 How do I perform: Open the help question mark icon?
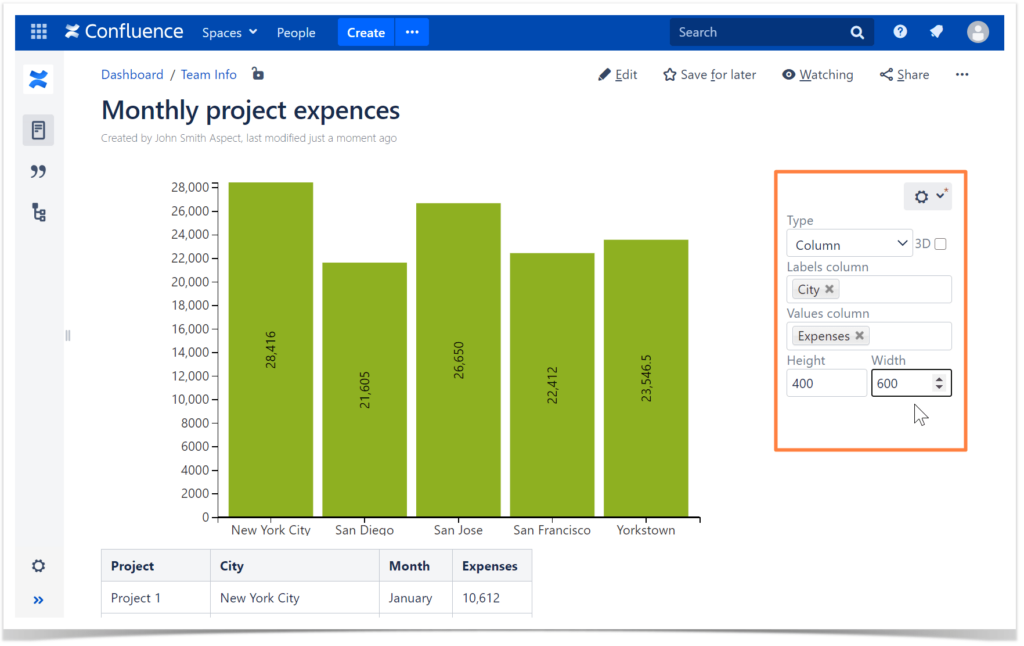click(899, 31)
